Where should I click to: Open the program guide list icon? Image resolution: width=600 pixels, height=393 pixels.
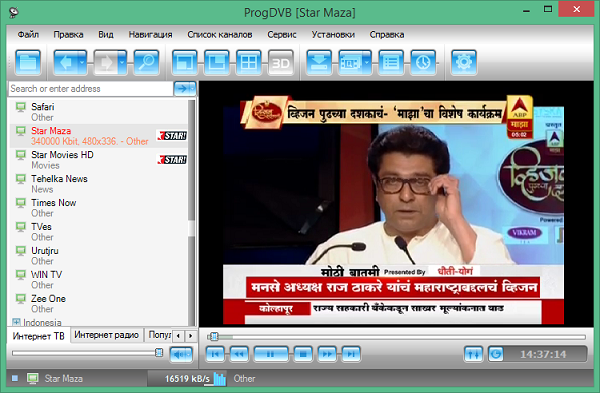[391, 62]
